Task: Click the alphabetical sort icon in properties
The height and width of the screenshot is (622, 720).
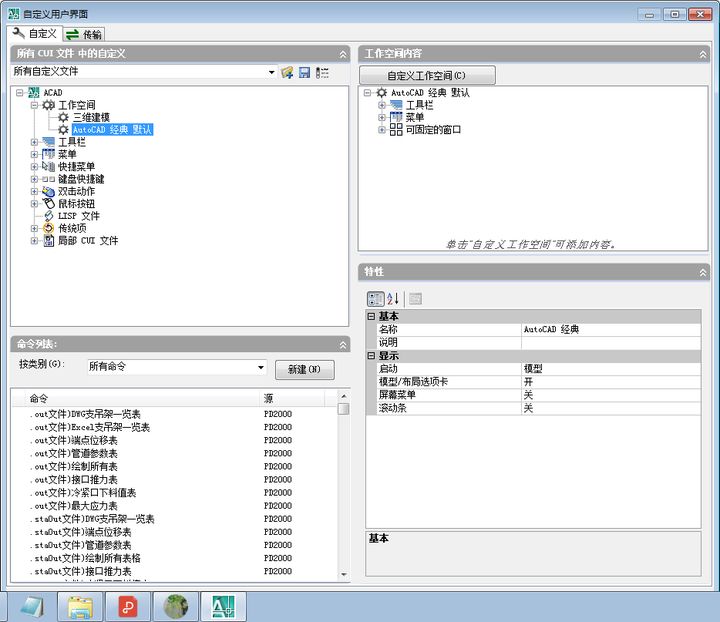Action: pyautogui.click(x=393, y=299)
